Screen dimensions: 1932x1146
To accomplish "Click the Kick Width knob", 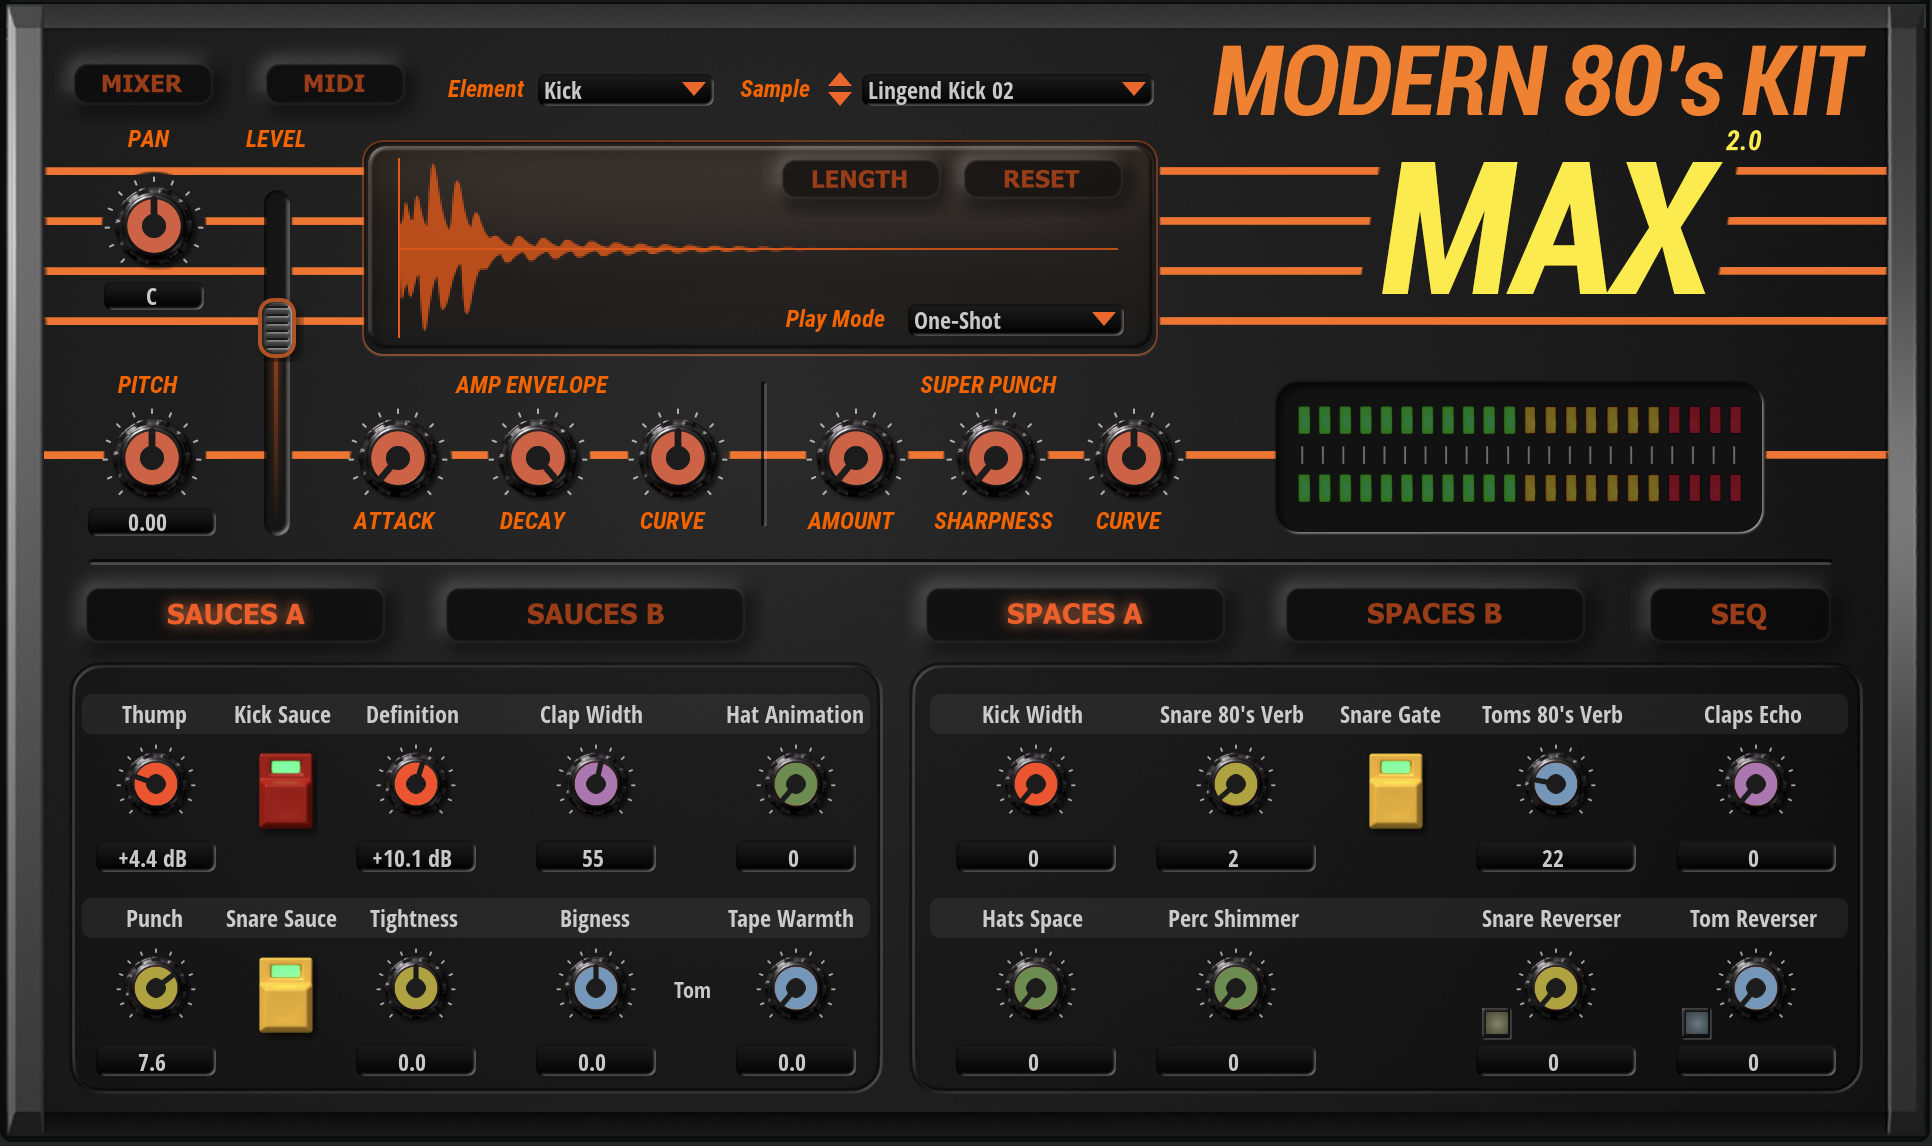I will click(x=1036, y=783).
